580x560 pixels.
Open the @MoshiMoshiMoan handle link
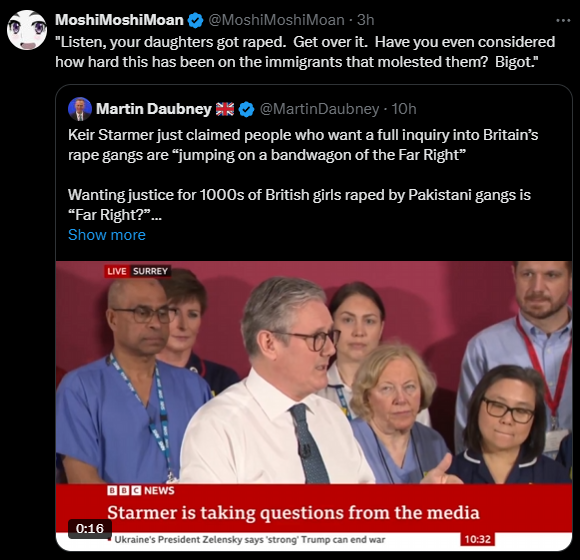276,20
